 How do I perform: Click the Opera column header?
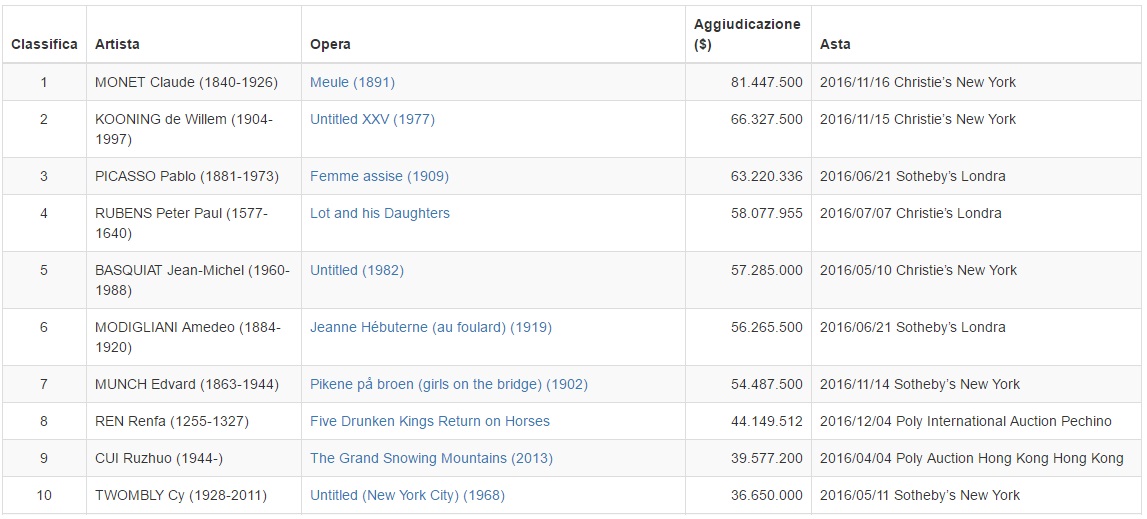coord(330,44)
